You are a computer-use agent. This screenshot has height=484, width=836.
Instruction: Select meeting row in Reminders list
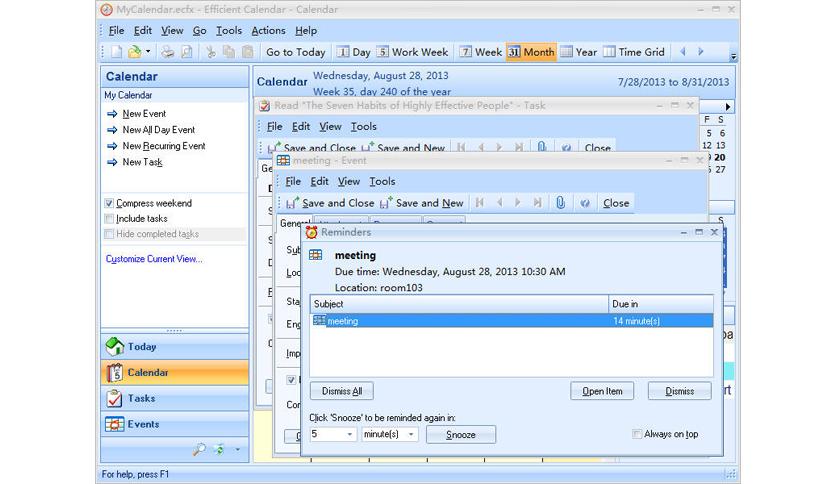tap(511, 321)
